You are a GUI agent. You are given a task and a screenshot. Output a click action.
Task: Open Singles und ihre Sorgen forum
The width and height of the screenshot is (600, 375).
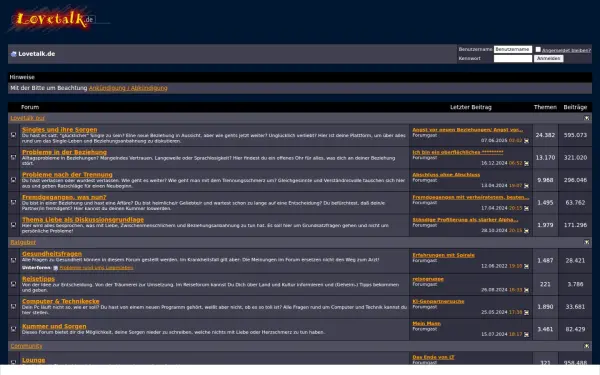coord(60,129)
